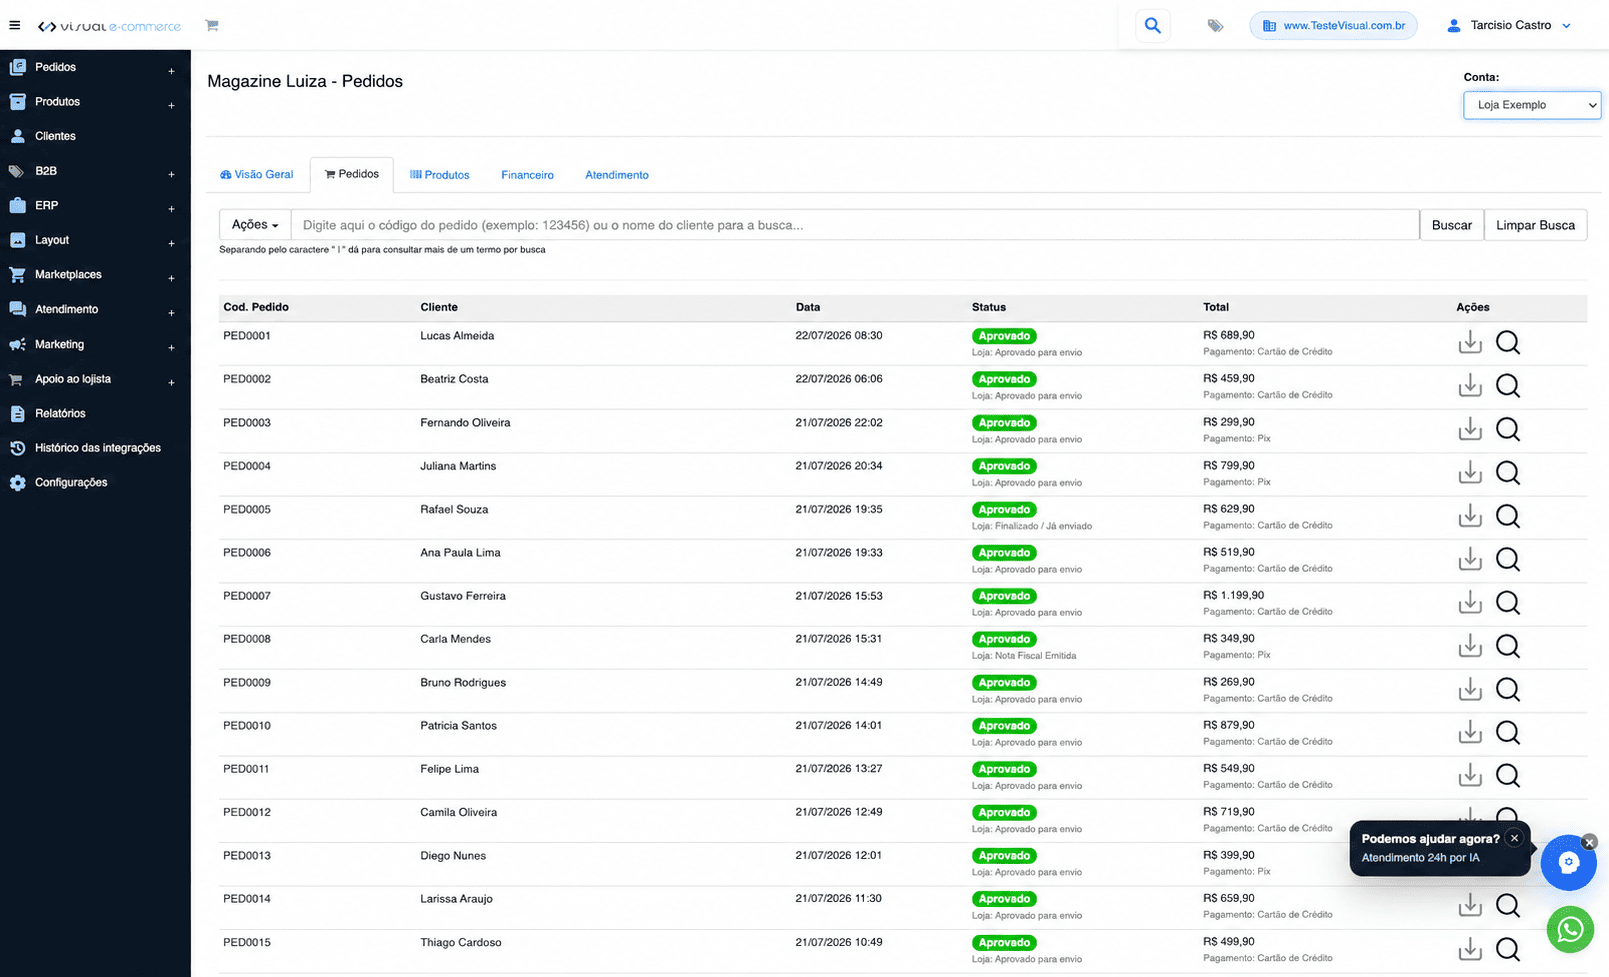Open the WhatsApp chat icon
The width and height of the screenshot is (1609, 977).
click(1570, 930)
